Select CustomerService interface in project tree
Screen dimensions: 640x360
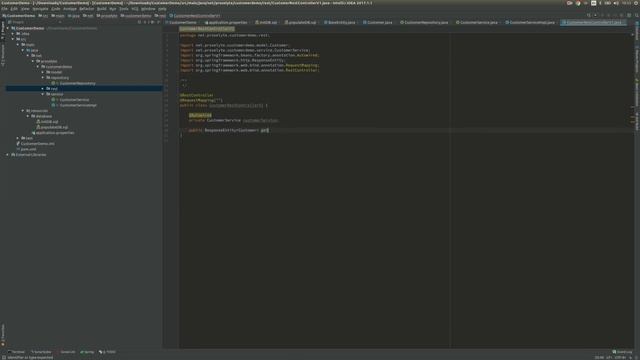(74, 100)
